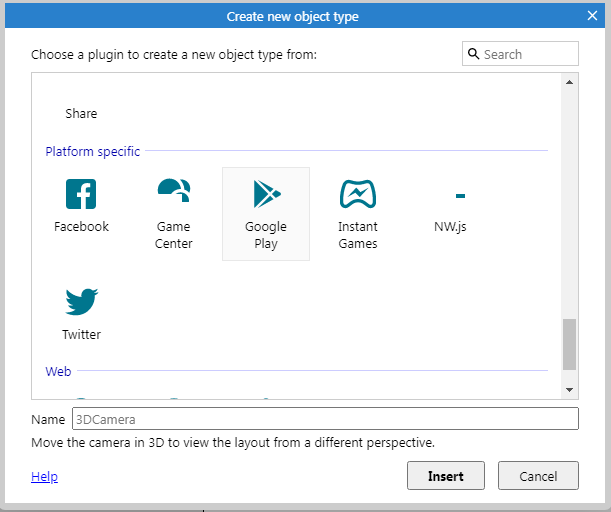Choose the NW.js plugin icon

[460, 196]
